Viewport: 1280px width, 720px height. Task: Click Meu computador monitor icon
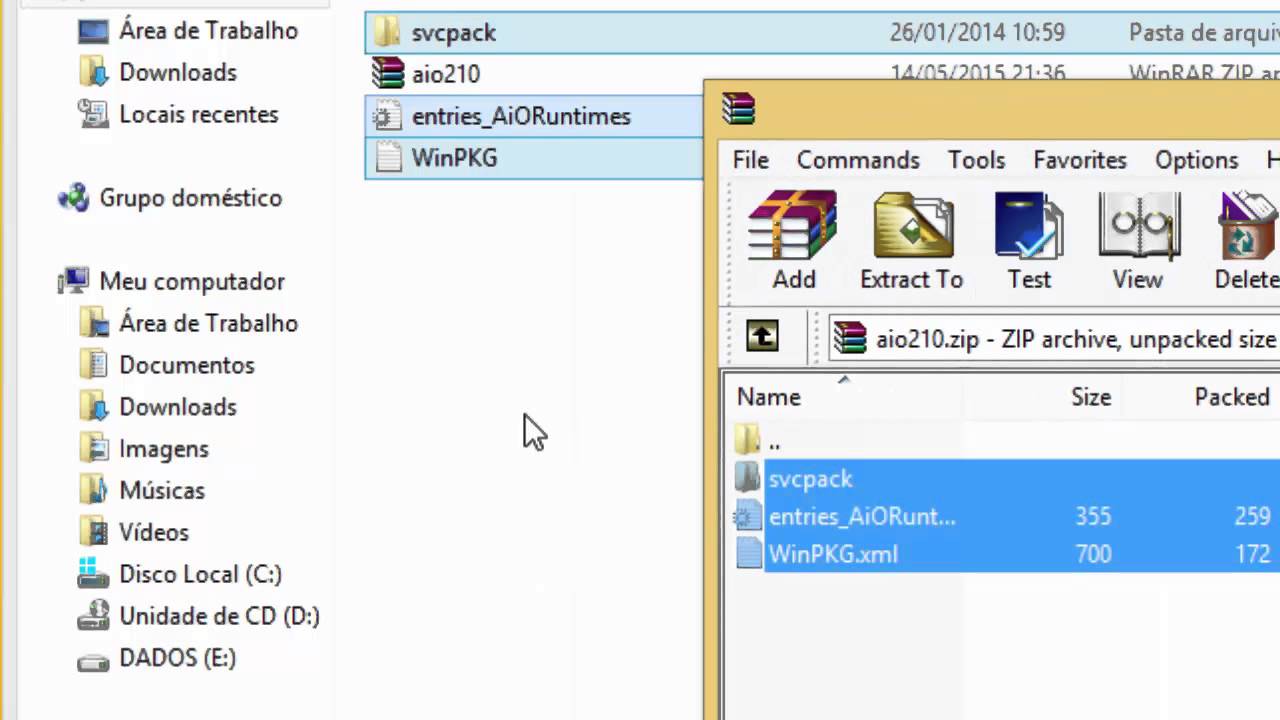pos(73,282)
